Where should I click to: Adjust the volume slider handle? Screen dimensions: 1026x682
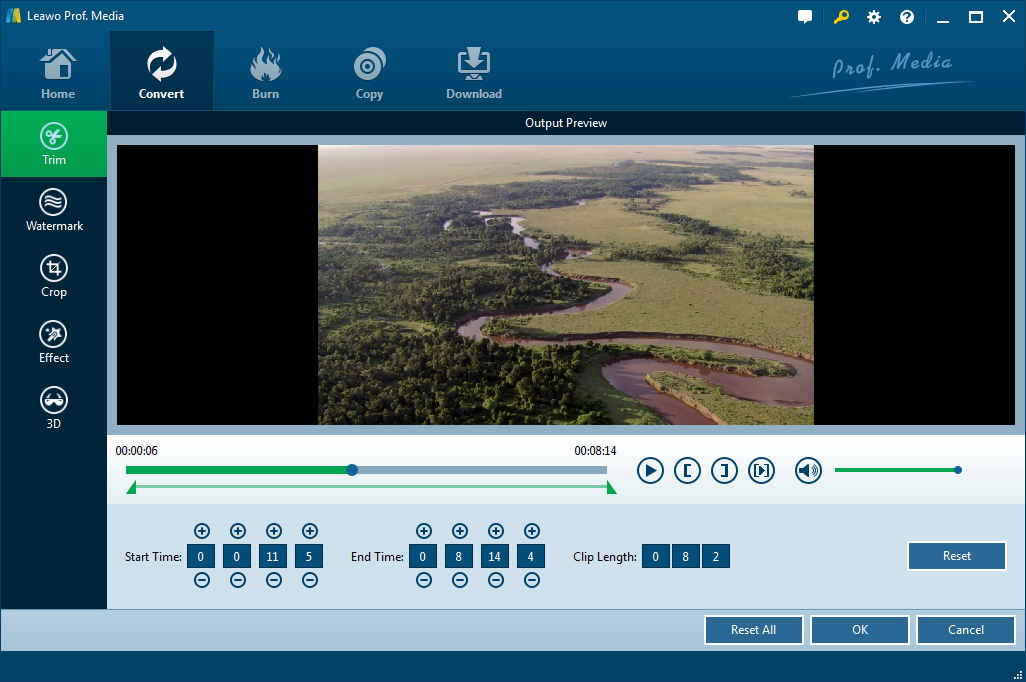[x=958, y=470]
